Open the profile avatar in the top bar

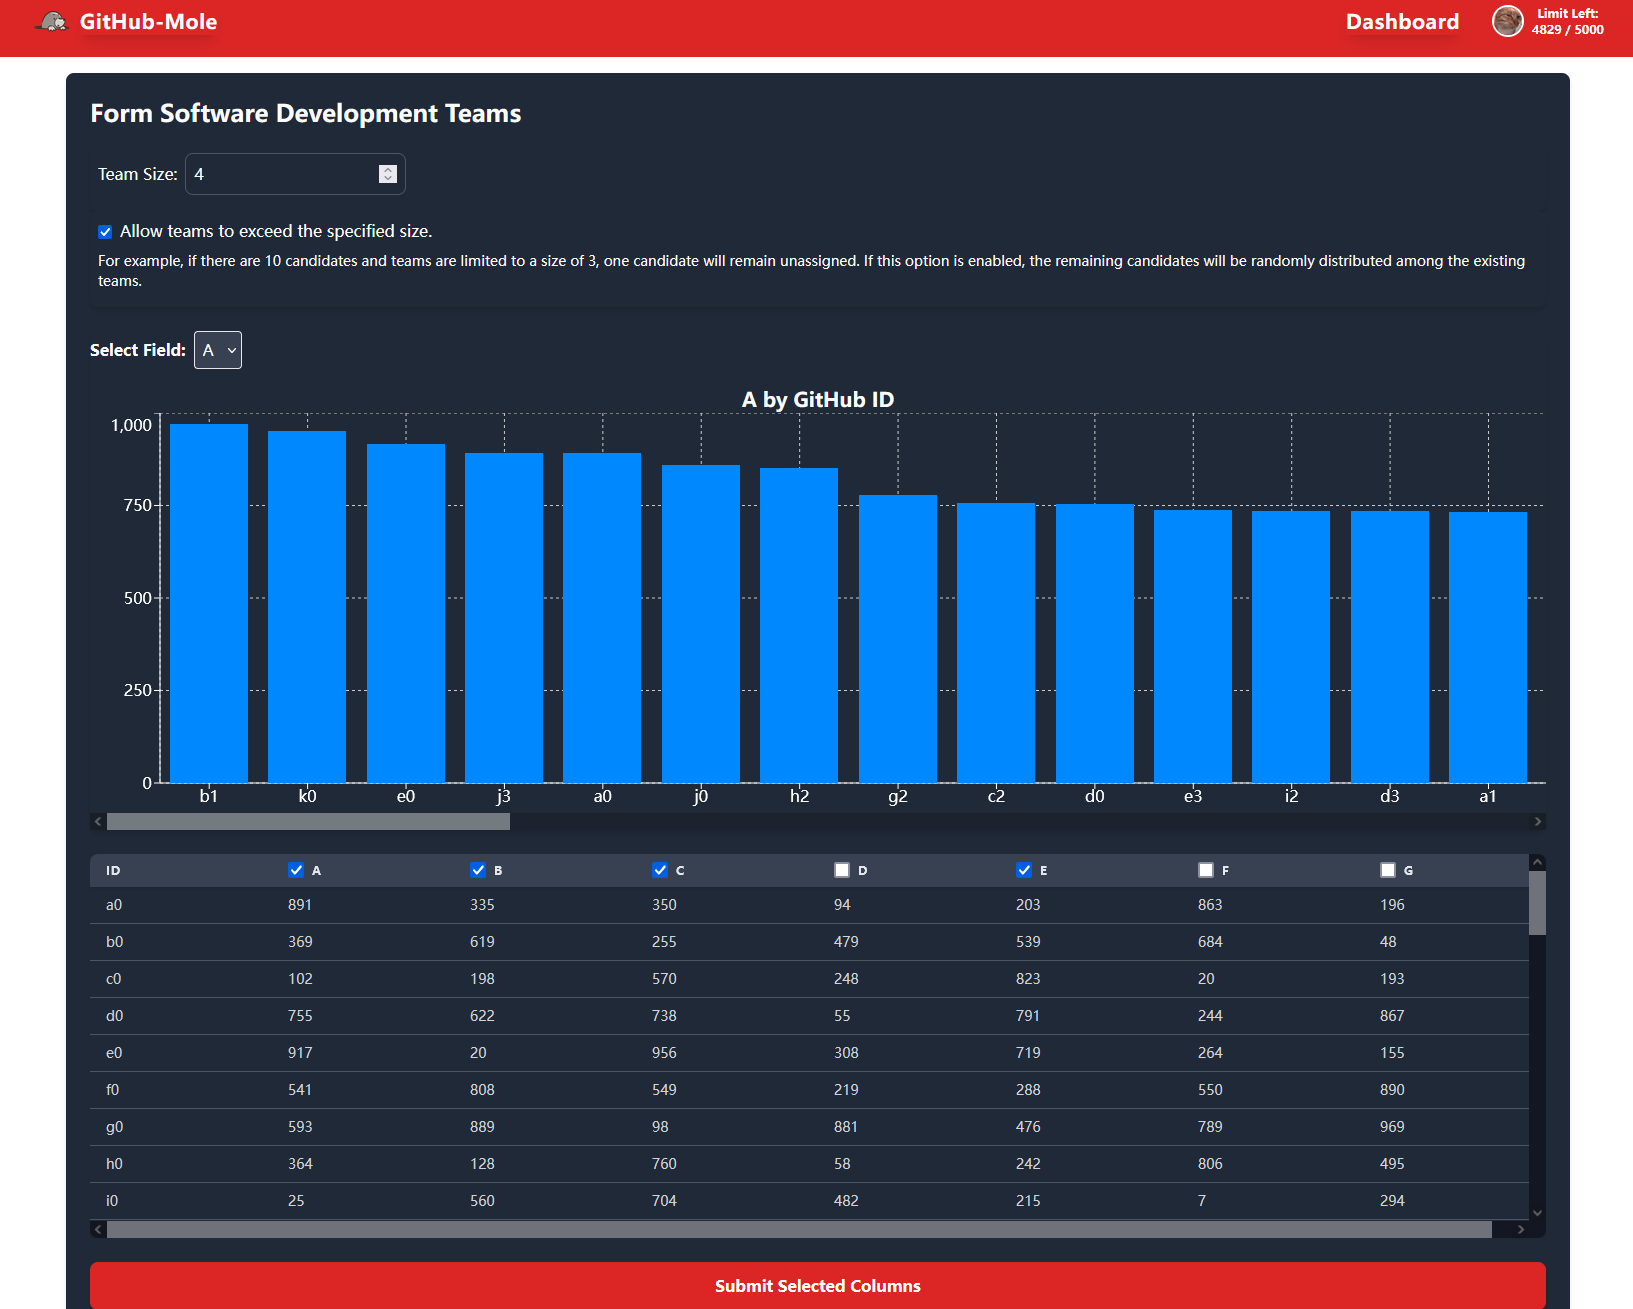pyautogui.click(x=1508, y=21)
